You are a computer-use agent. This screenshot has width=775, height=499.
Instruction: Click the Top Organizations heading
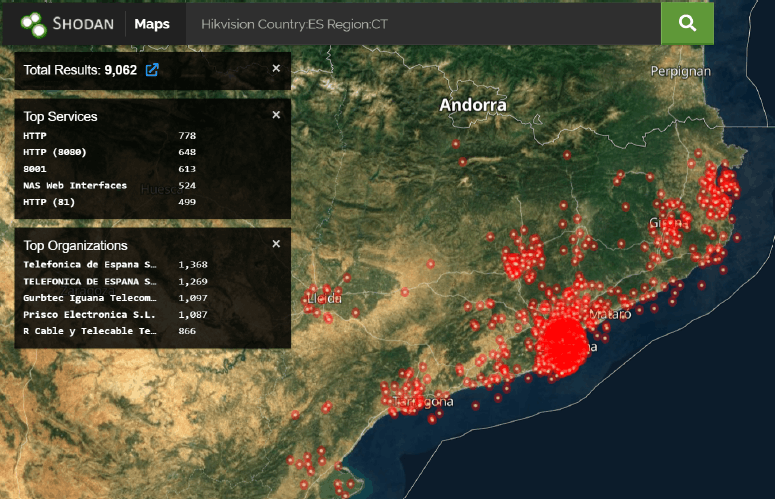76,246
